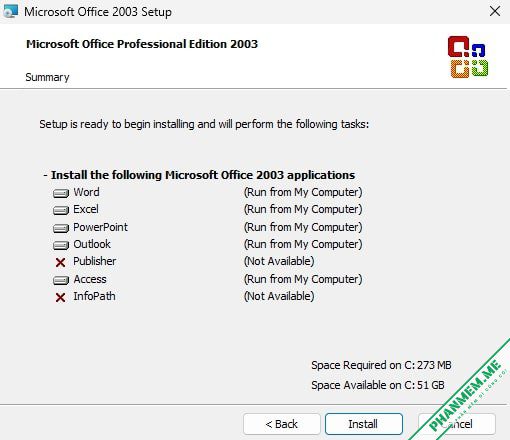The height and width of the screenshot is (440, 510).
Task: Select the PowerPoint application label
Action: point(100,227)
